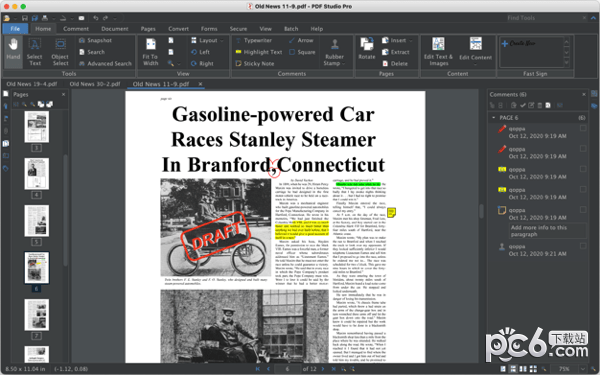600x375 pixels.
Task: Open the zoom percentage dropdown
Action: [x=583, y=369]
